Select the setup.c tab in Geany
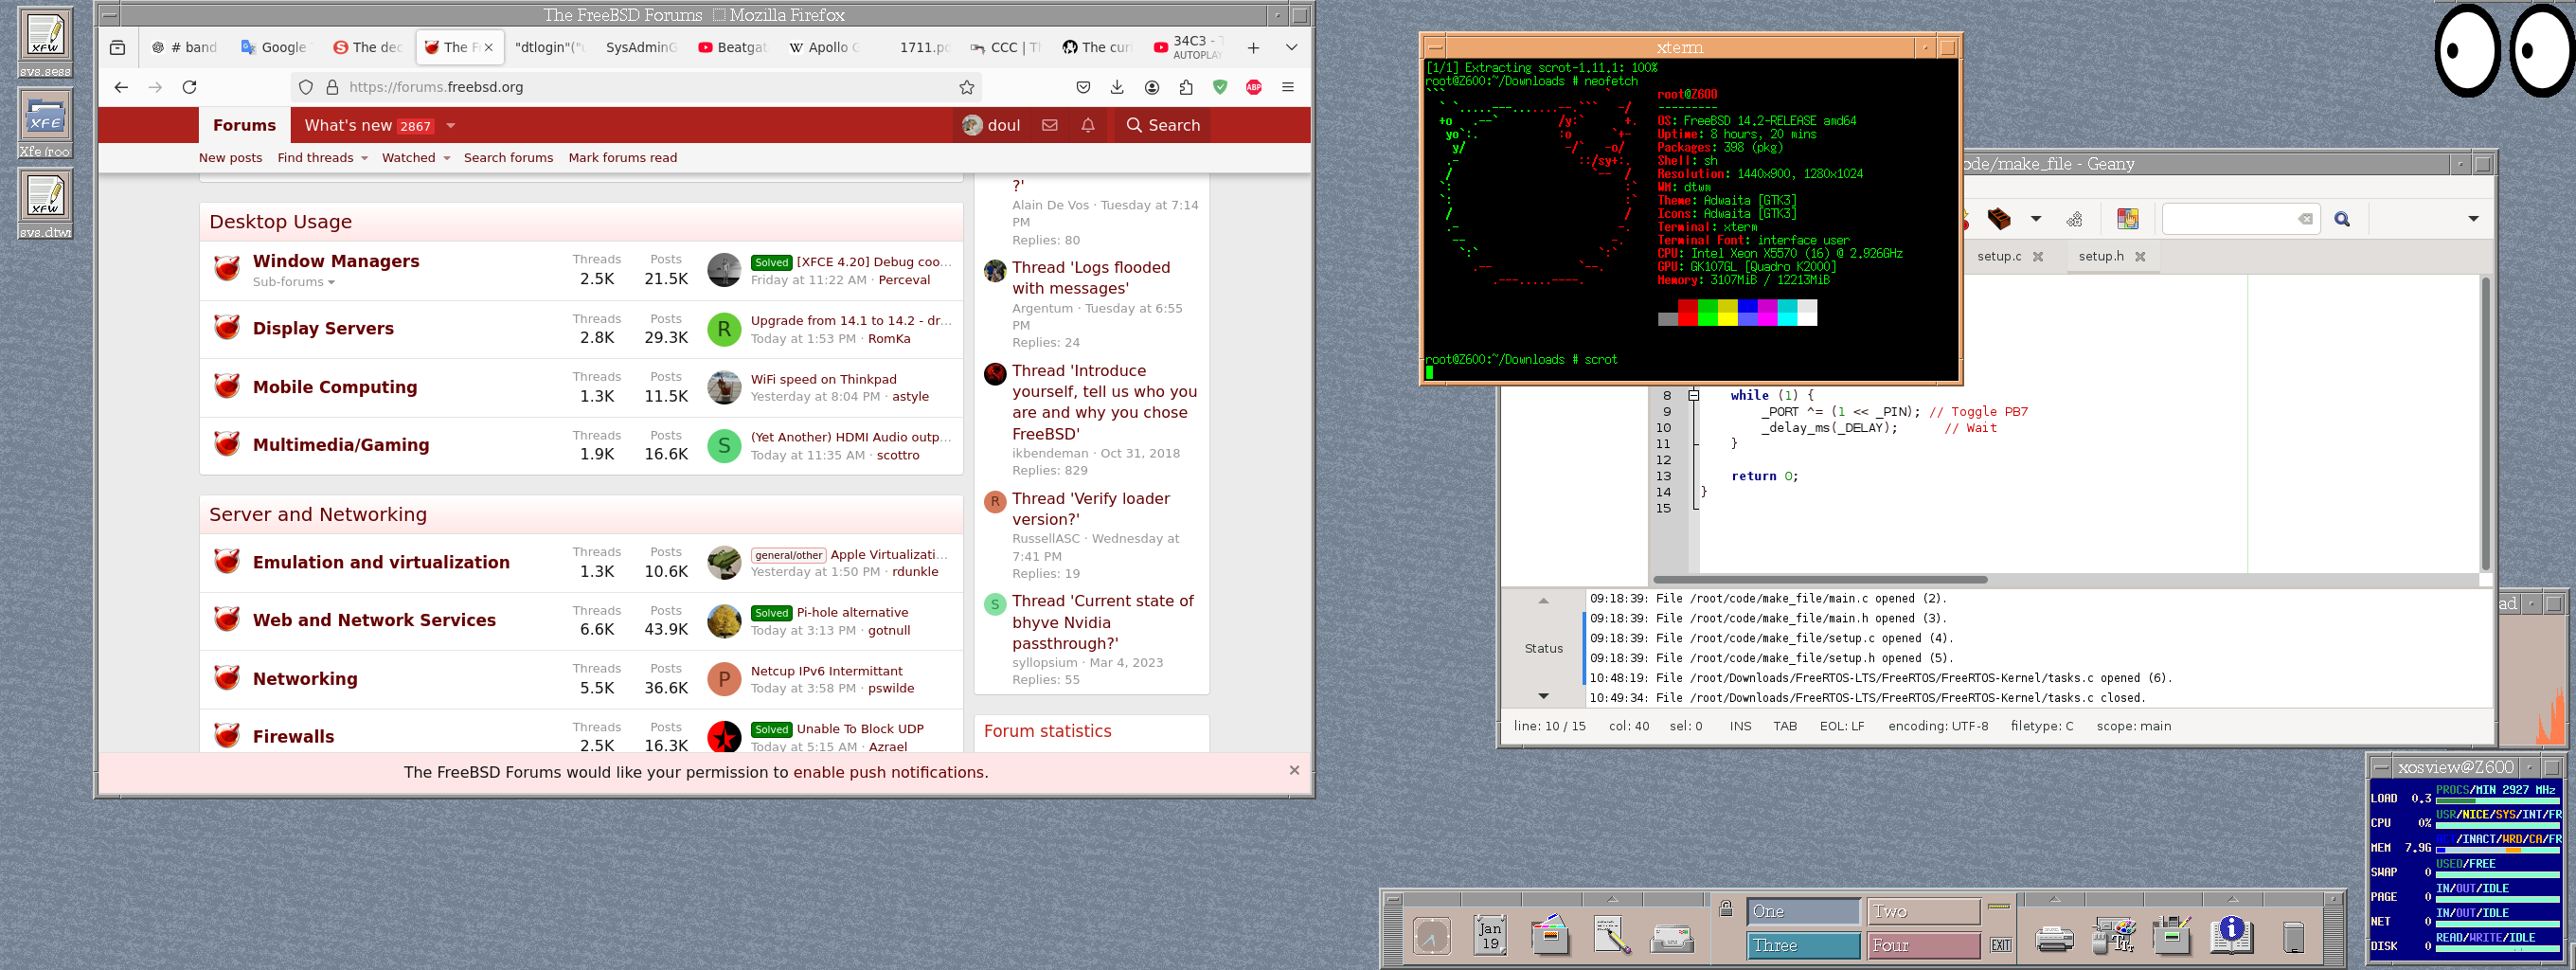The image size is (2576, 970). 1998,257
